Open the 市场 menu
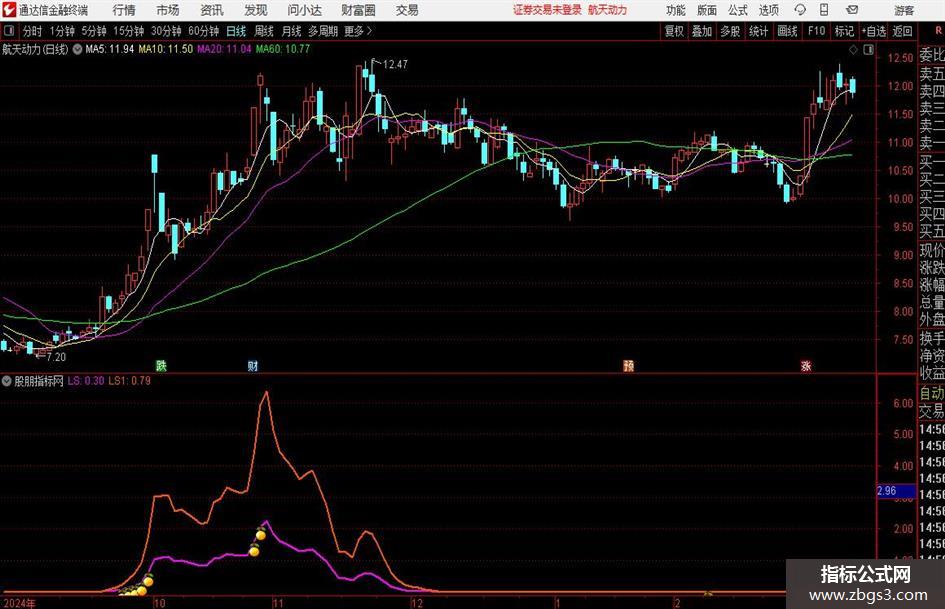This screenshot has height=609, width=945. [168, 10]
